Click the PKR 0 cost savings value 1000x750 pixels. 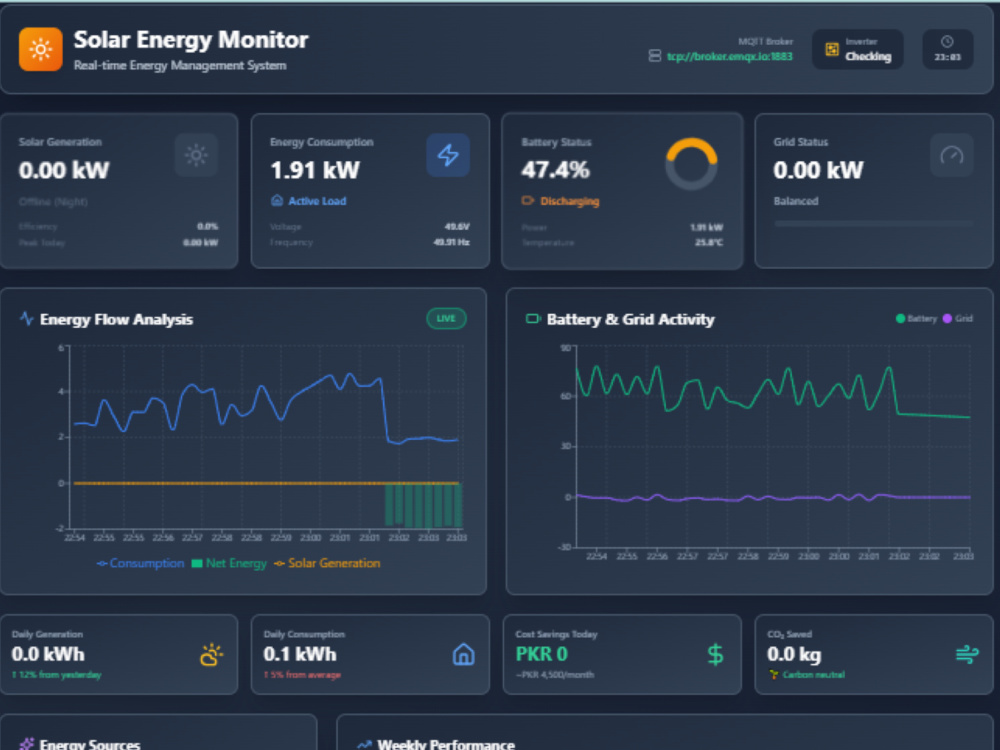[541, 654]
